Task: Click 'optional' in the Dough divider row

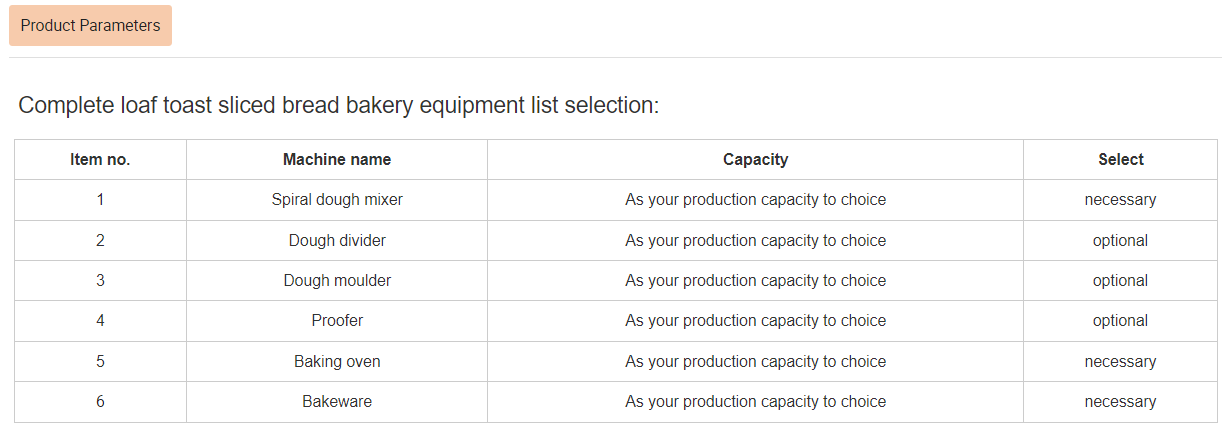Action: (x=1120, y=241)
